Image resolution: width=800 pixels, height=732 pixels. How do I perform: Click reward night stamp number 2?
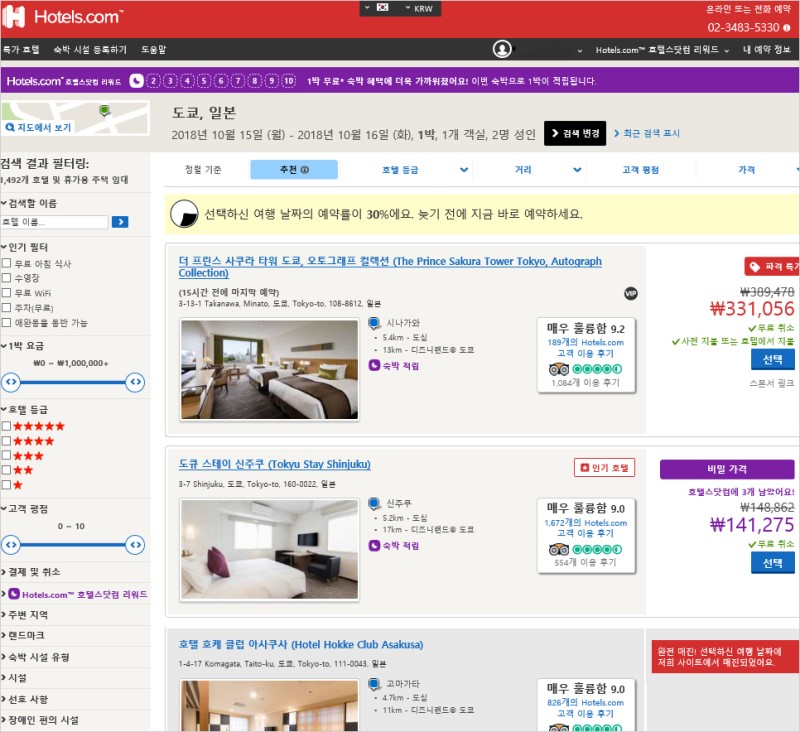click(x=154, y=81)
